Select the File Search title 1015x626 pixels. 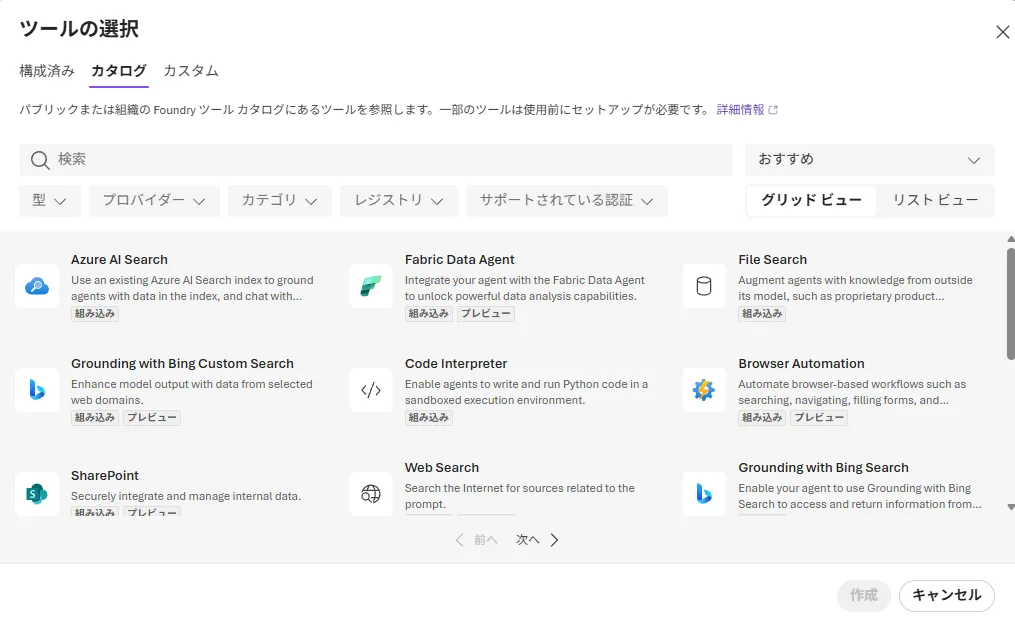(773, 260)
